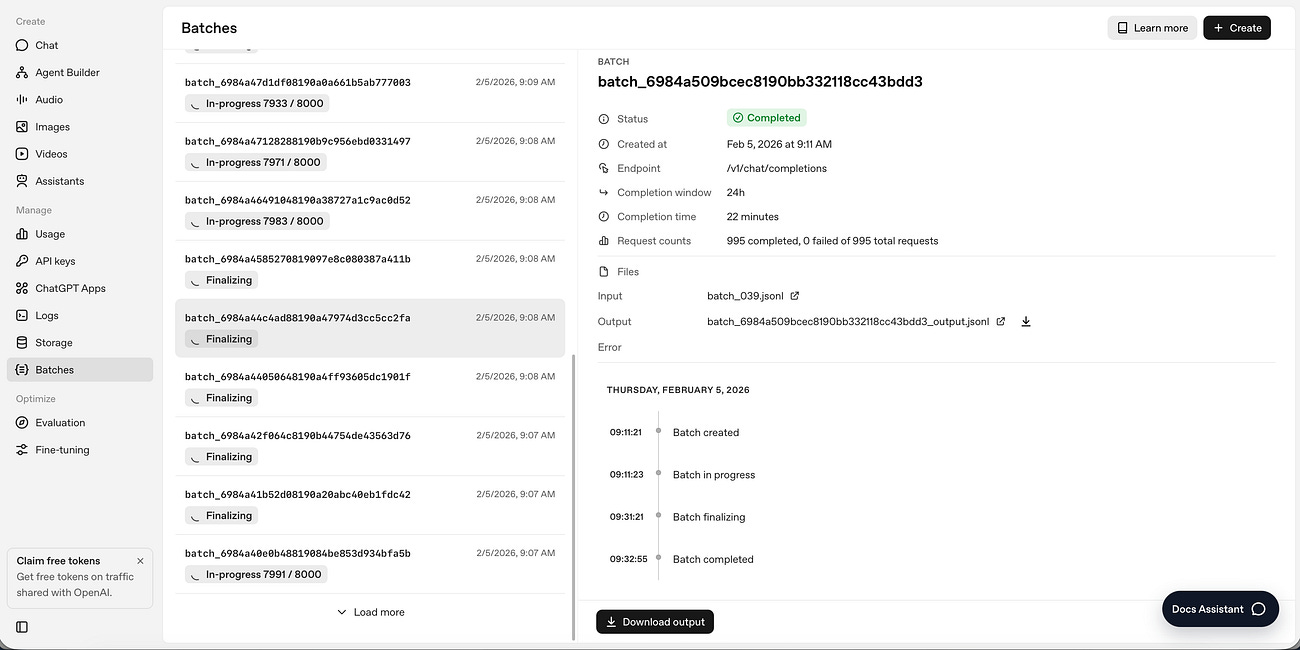
Task: Click download icon next to output file
Action: [x=1026, y=322]
